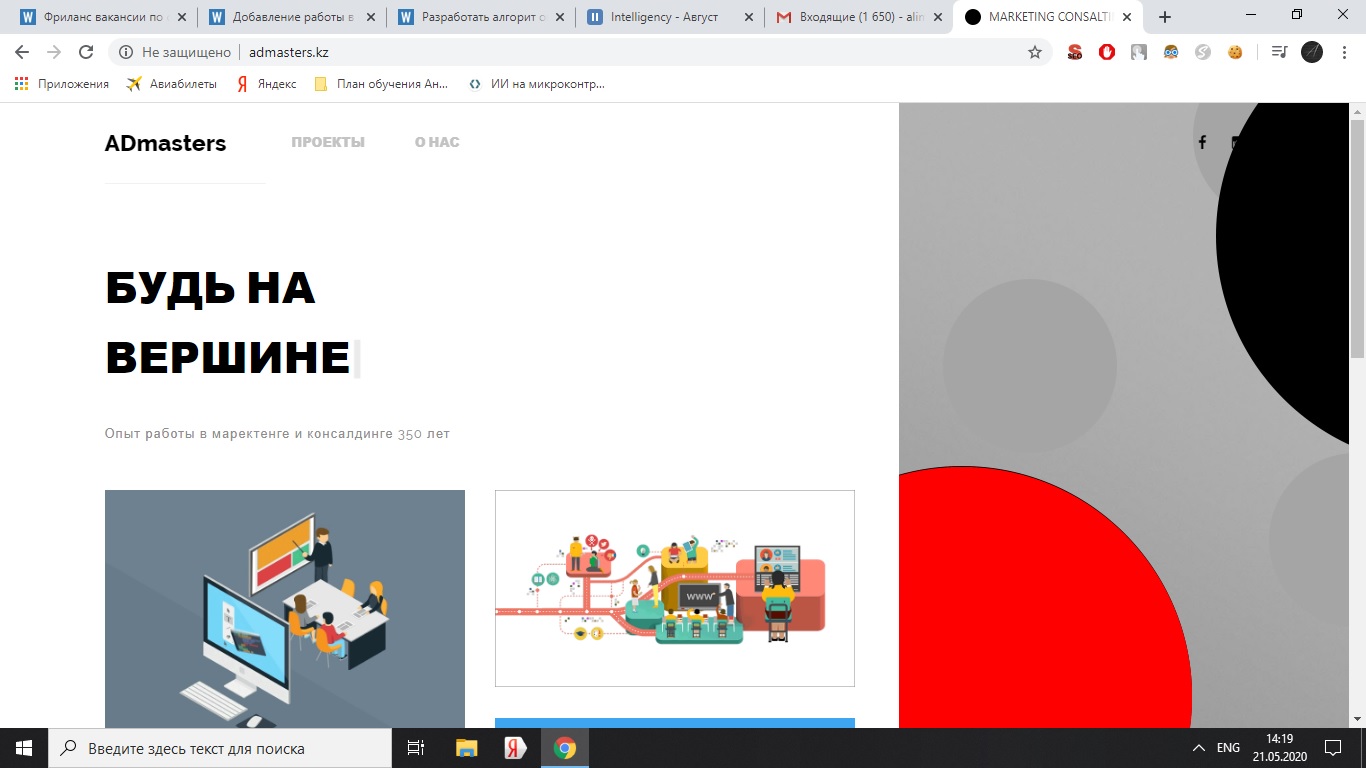Open the media control playlist icon

pyautogui.click(x=1279, y=52)
